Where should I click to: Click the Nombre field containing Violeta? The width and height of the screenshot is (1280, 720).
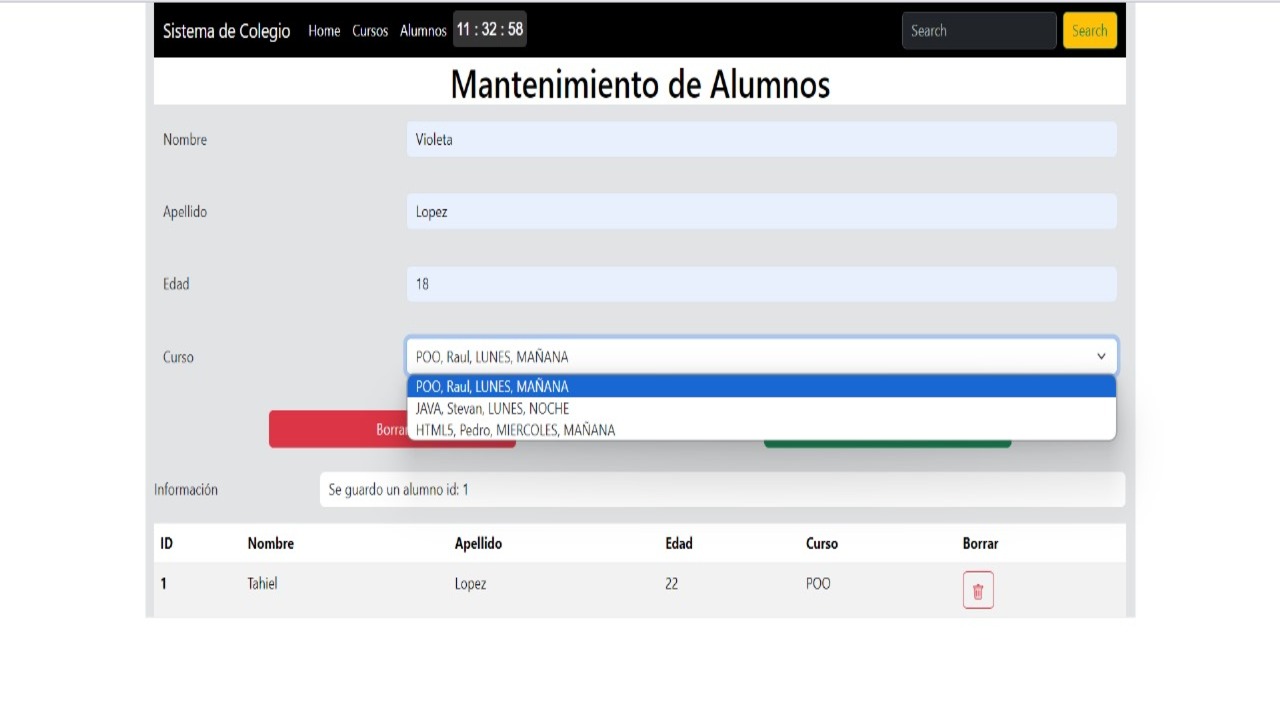point(761,139)
